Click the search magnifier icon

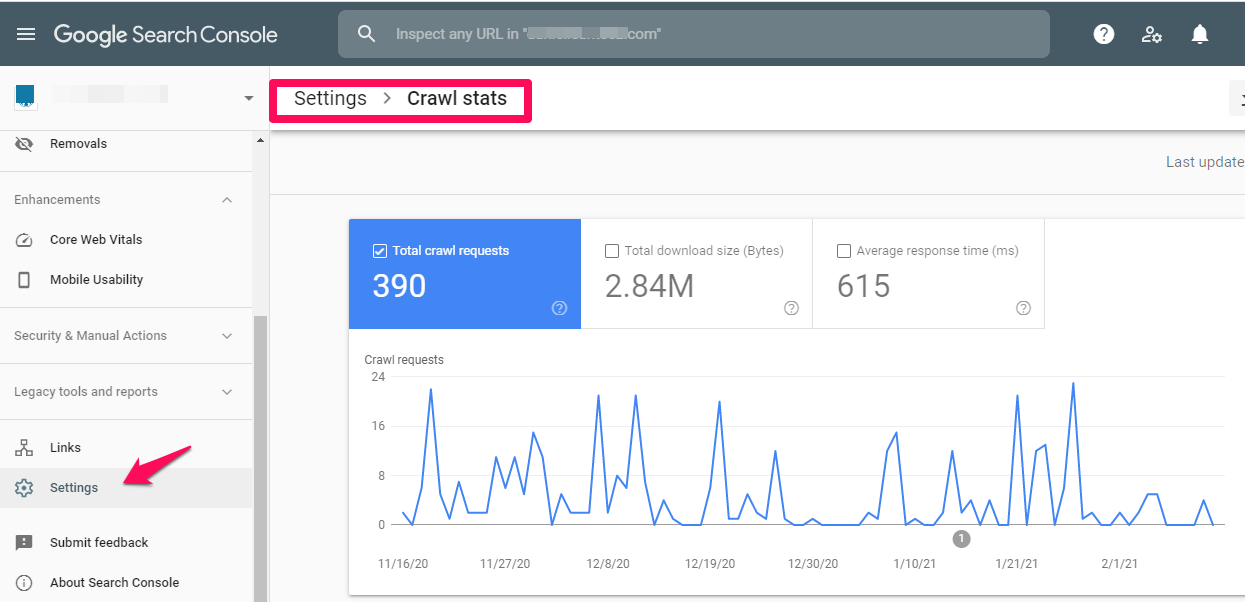[x=367, y=34]
